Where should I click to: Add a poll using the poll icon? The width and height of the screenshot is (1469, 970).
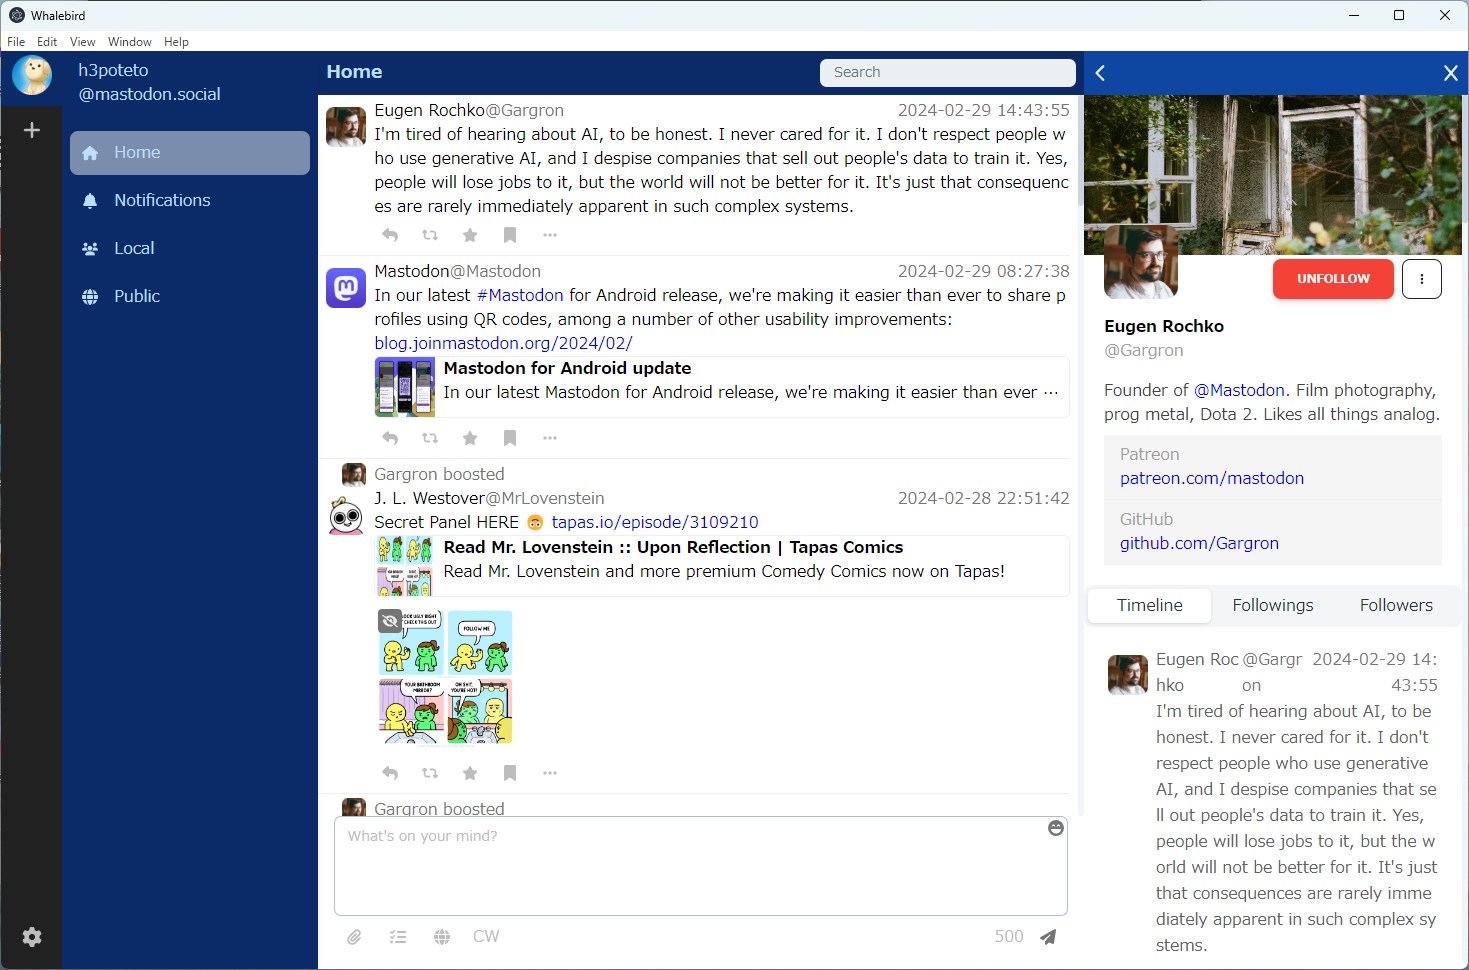pyautogui.click(x=398, y=936)
